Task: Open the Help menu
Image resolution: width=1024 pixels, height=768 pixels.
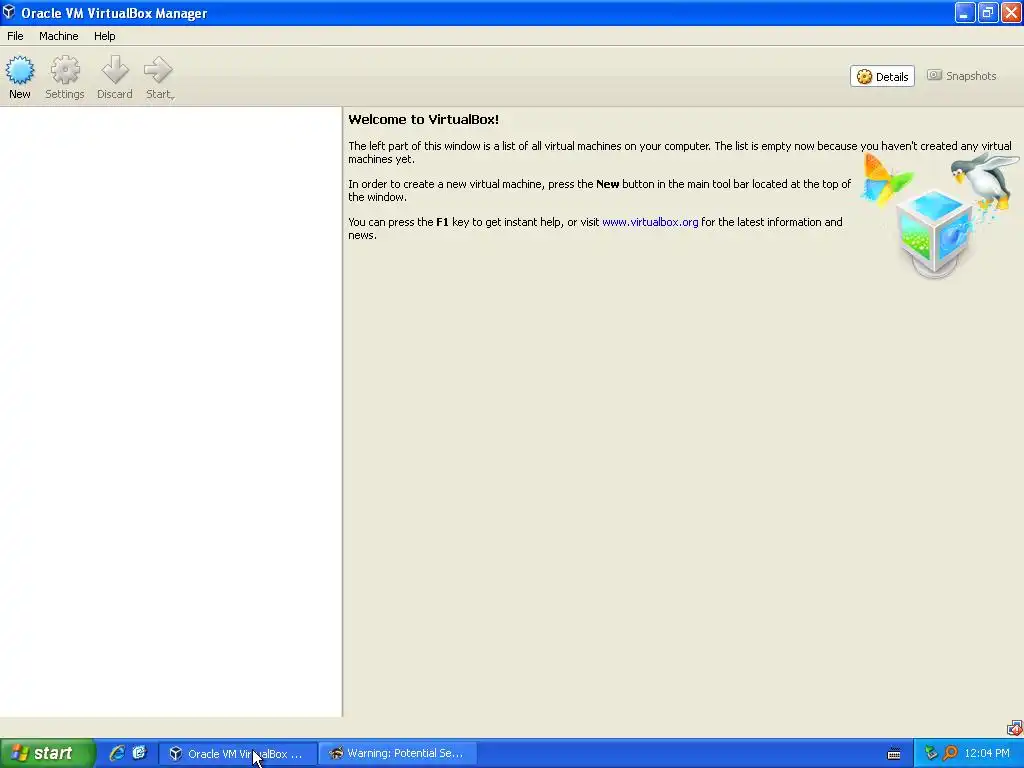Action: (x=104, y=36)
